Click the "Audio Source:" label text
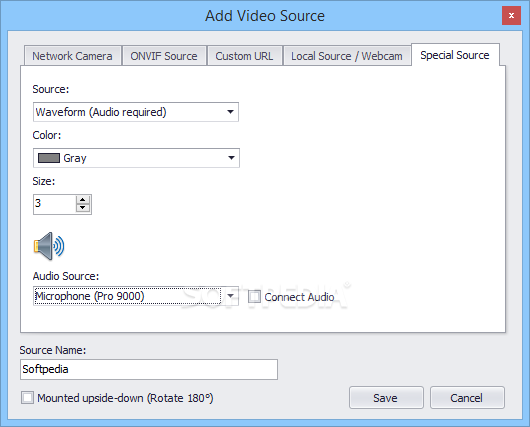 tap(66, 276)
